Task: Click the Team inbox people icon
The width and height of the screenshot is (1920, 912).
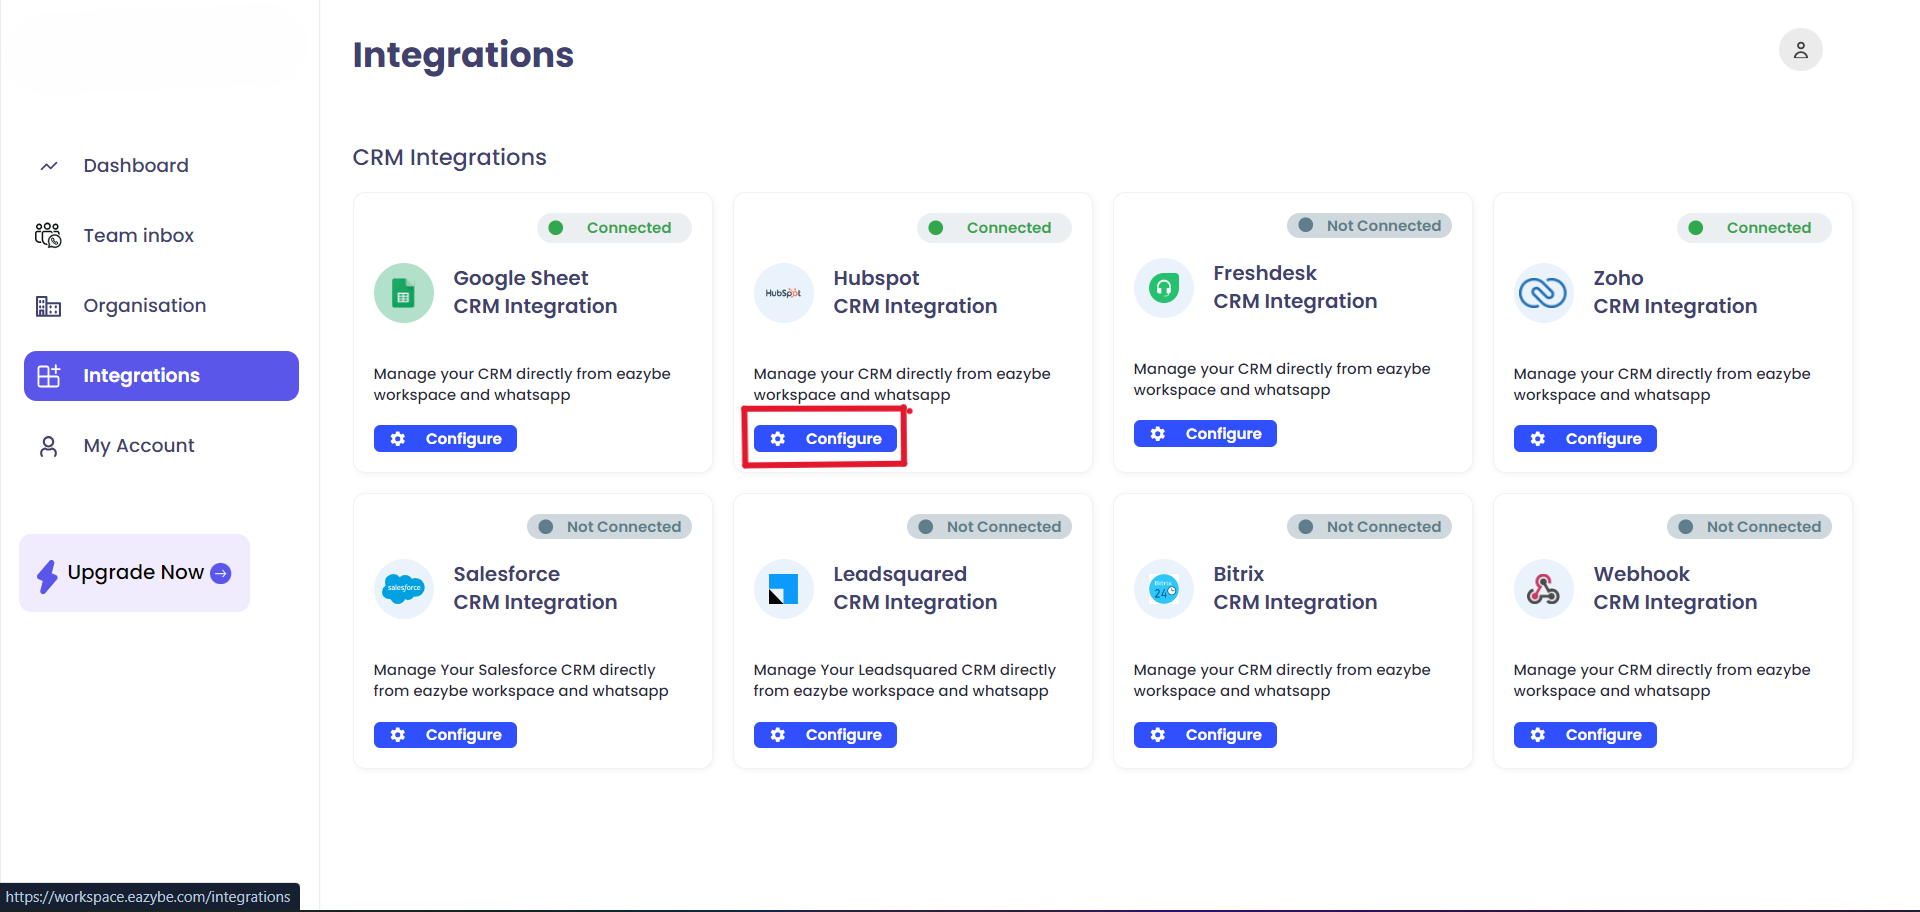Action: tap(48, 235)
